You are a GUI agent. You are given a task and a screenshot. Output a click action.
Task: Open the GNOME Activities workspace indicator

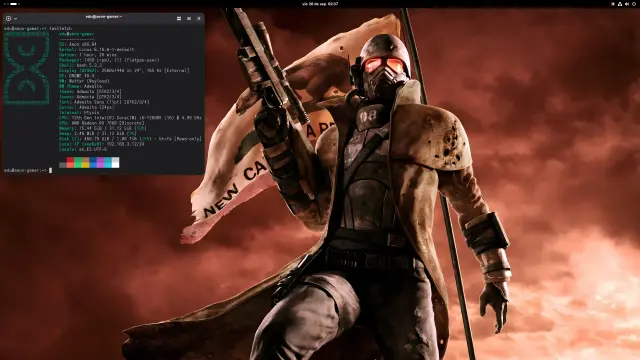(13, 4)
